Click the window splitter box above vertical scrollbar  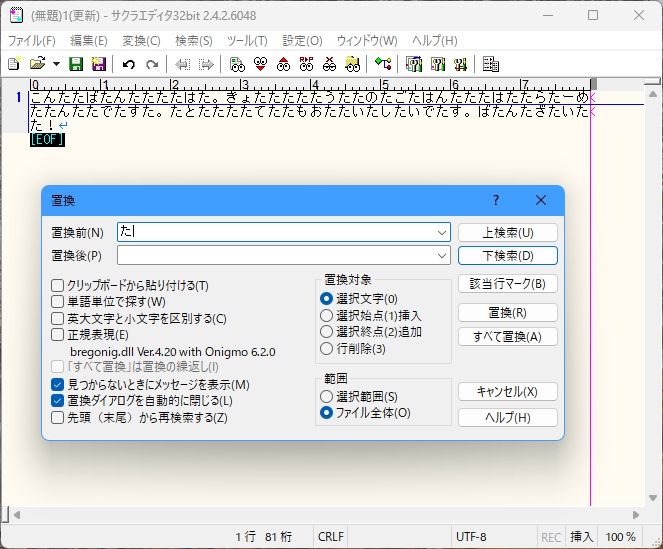pos(653,81)
